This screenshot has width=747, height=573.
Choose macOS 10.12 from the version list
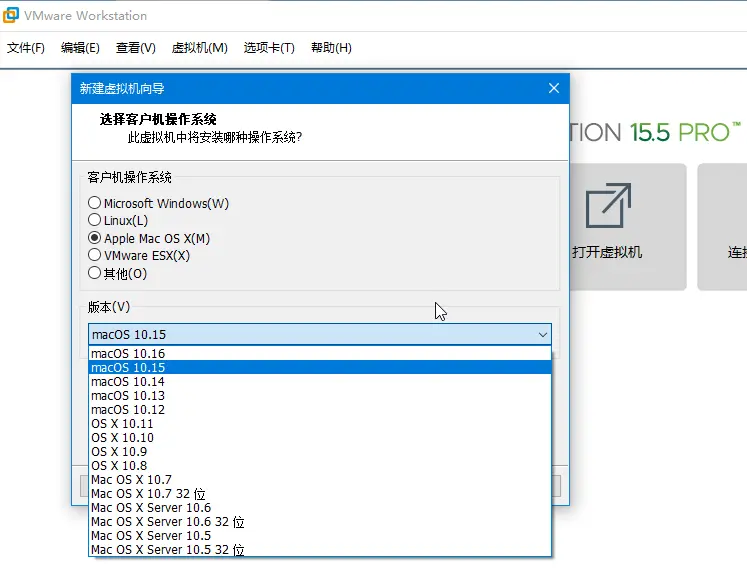320,410
